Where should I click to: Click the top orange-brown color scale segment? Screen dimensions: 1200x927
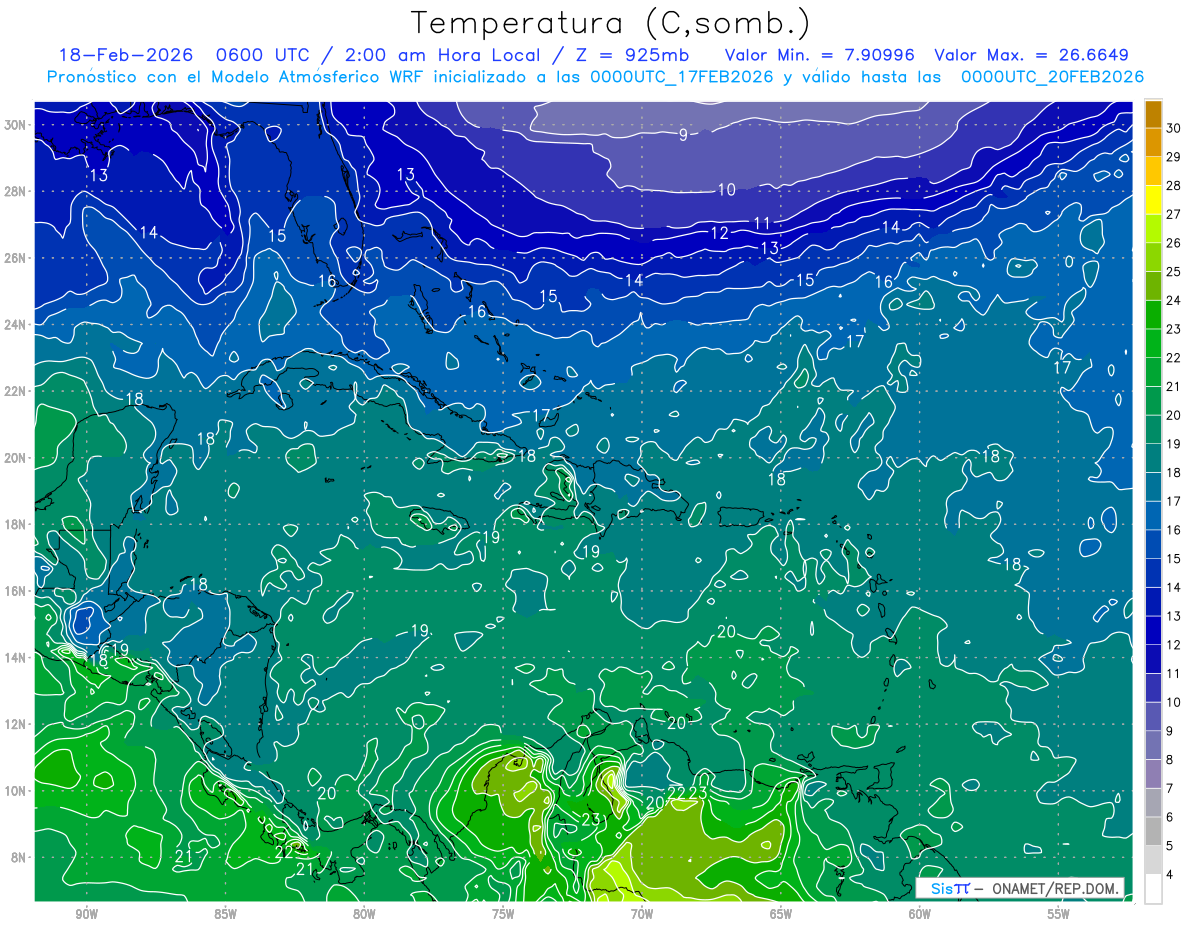[x=1153, y=114]
